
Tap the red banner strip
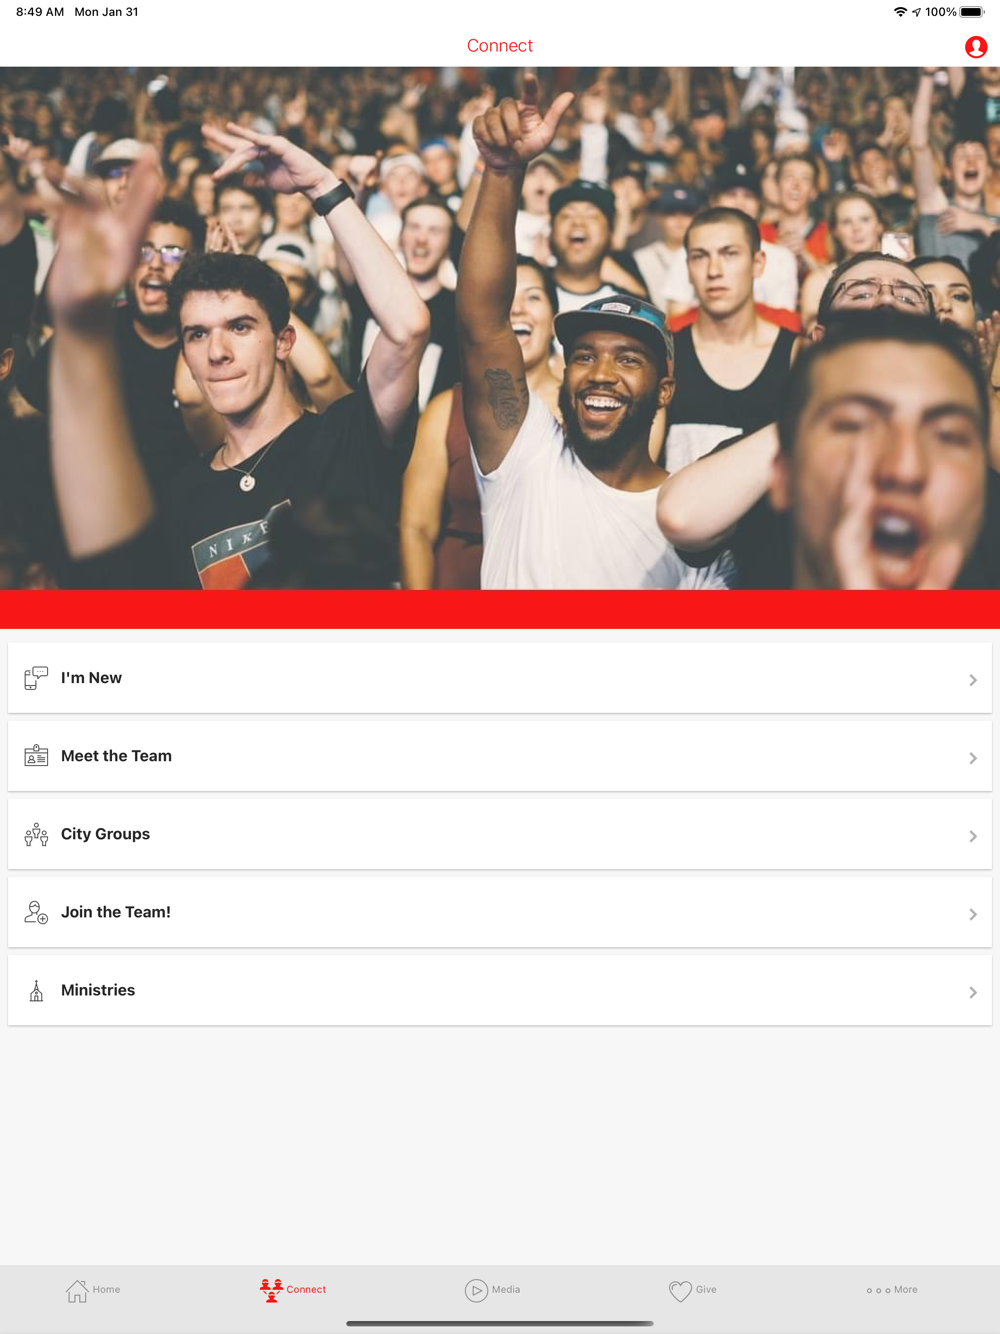(500, 609)
